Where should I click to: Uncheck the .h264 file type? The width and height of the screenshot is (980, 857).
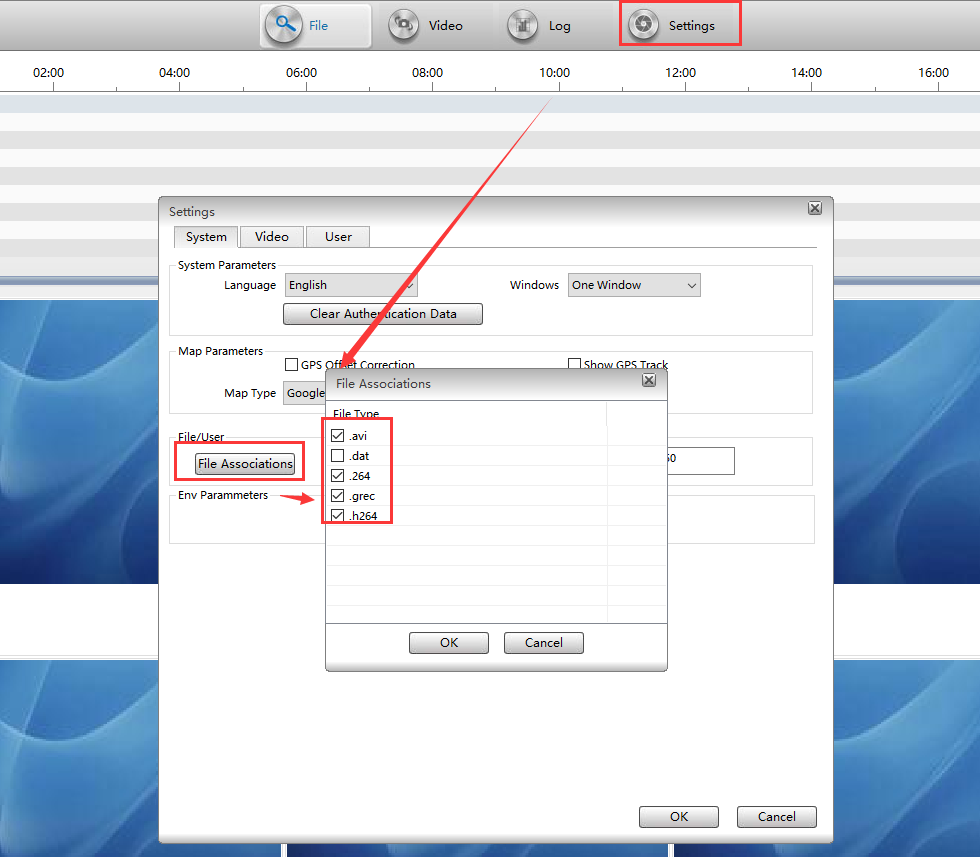pyautogui.click(x=338, y=516)
